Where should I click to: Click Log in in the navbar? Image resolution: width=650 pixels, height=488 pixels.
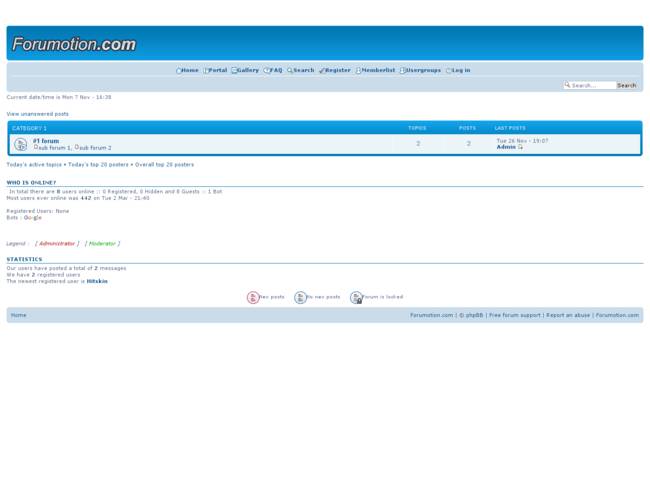pyautogui.click(x=460, y=71)
